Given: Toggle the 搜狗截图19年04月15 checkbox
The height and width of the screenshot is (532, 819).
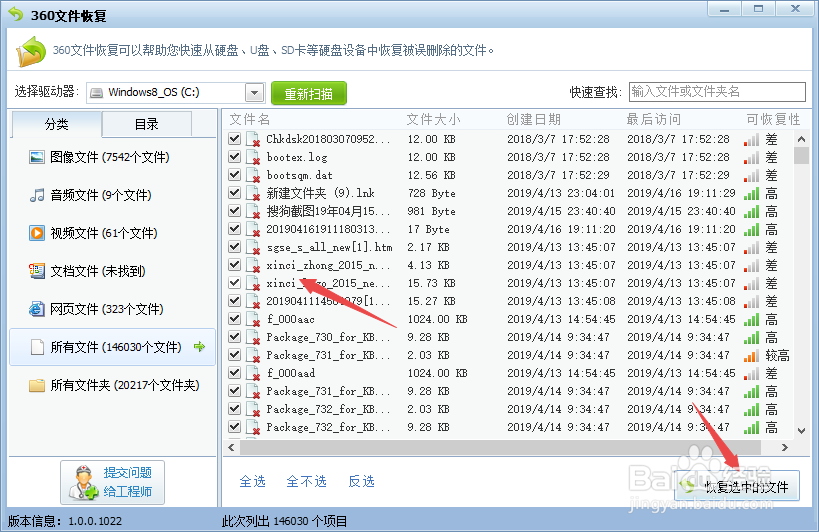Looking at the screenshot, I should [x=235, y=210].
